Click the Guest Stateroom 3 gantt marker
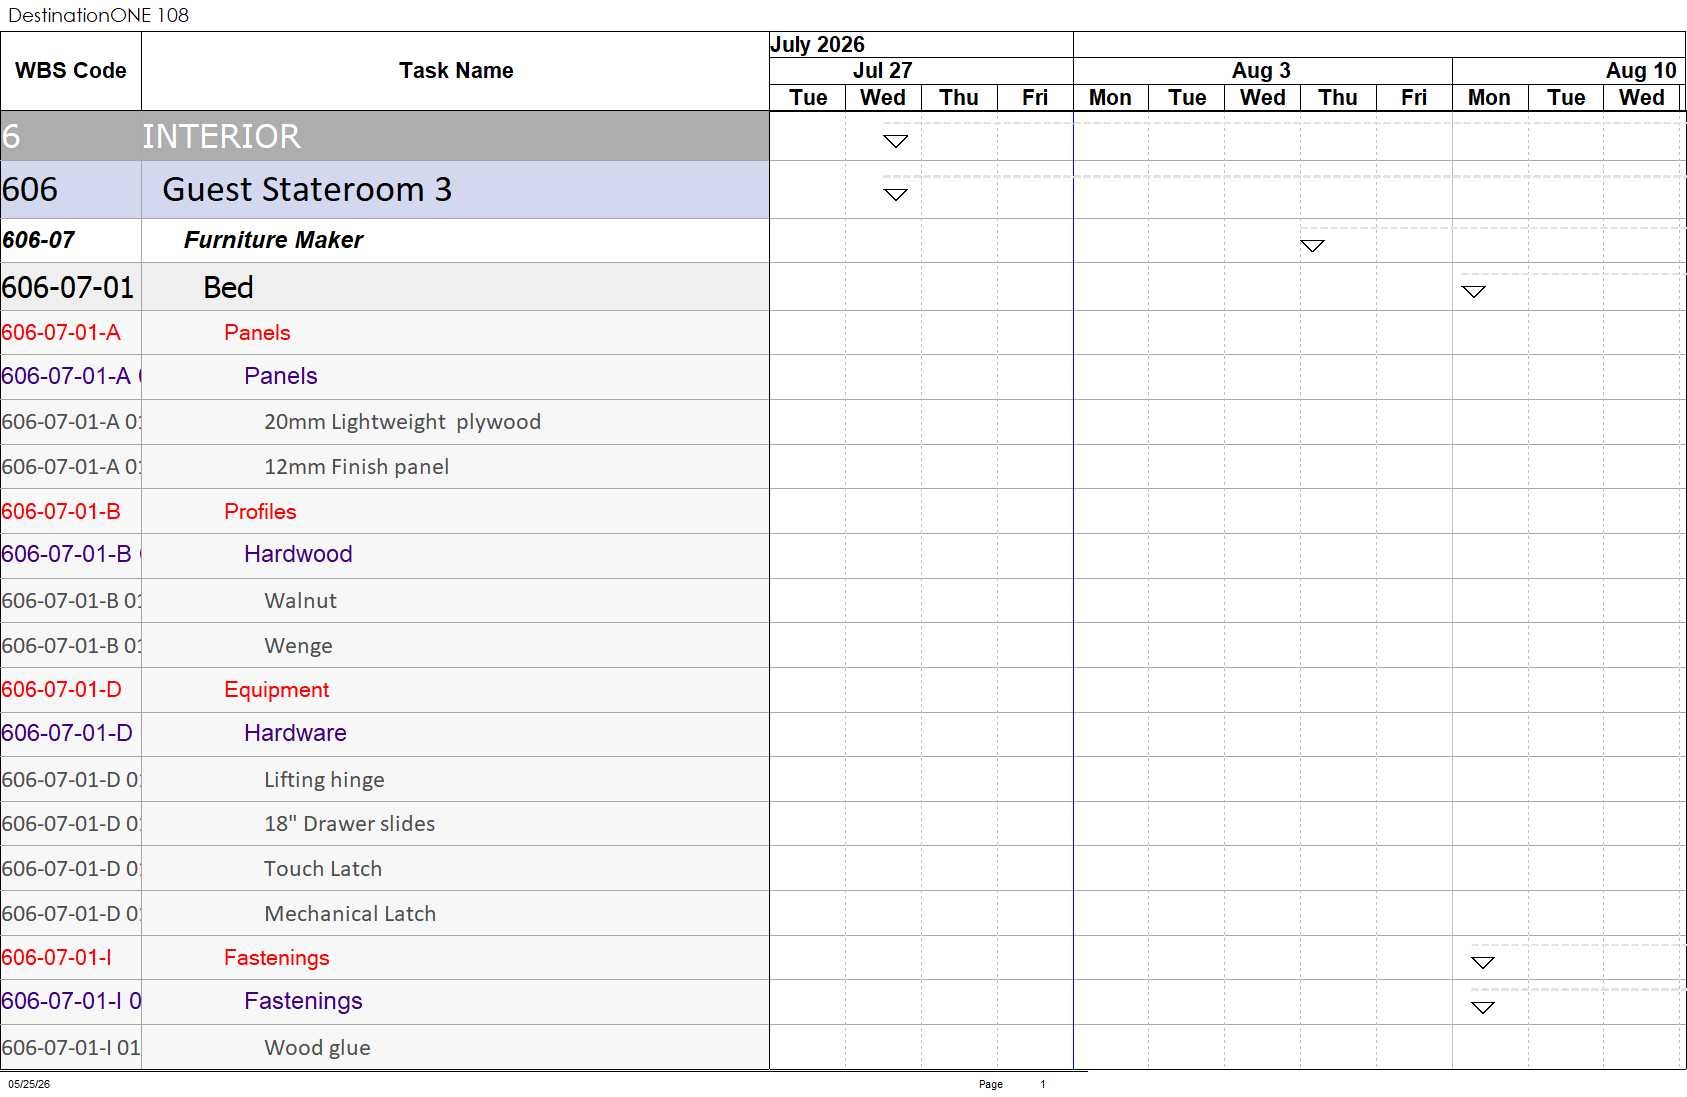 (x=895, y=194)
